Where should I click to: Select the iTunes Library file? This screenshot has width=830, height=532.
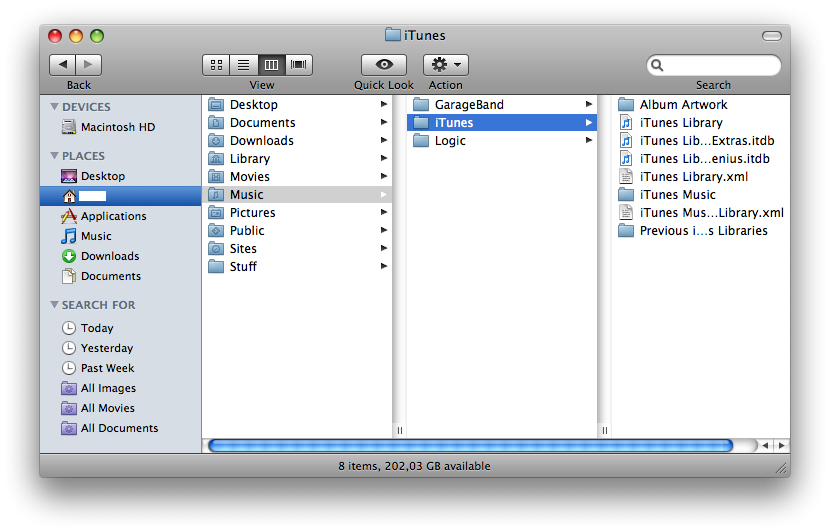701,122
